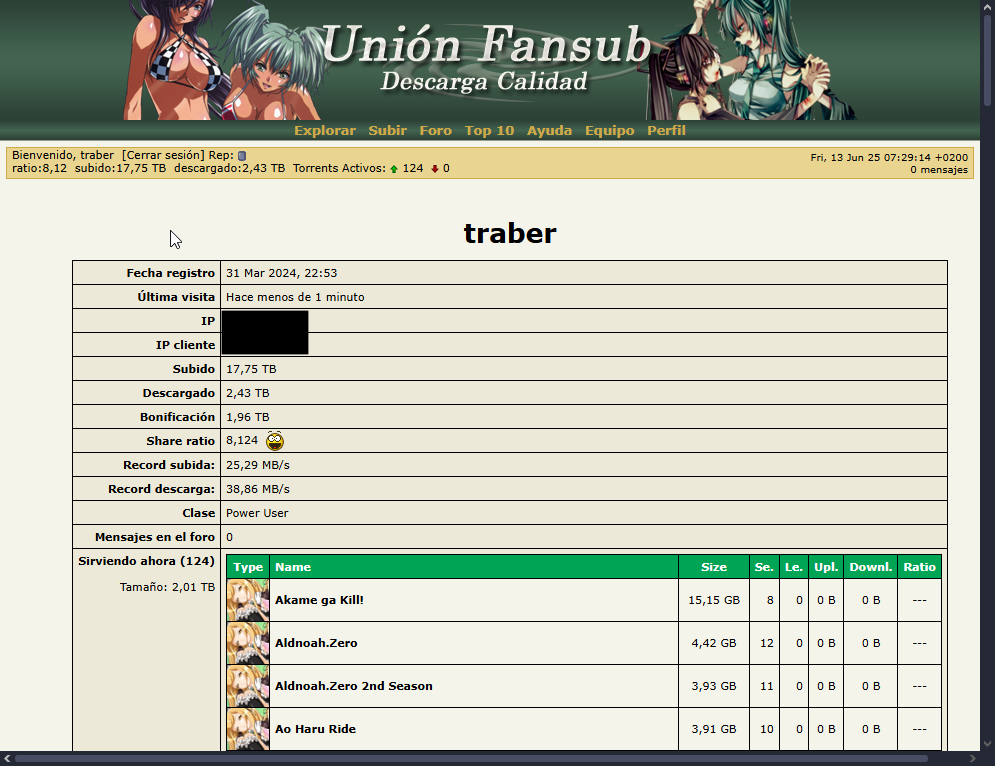Viewport: 995px width, 766px height.
Task: Click the green upload arrow icon
Action: pos(394,169)
